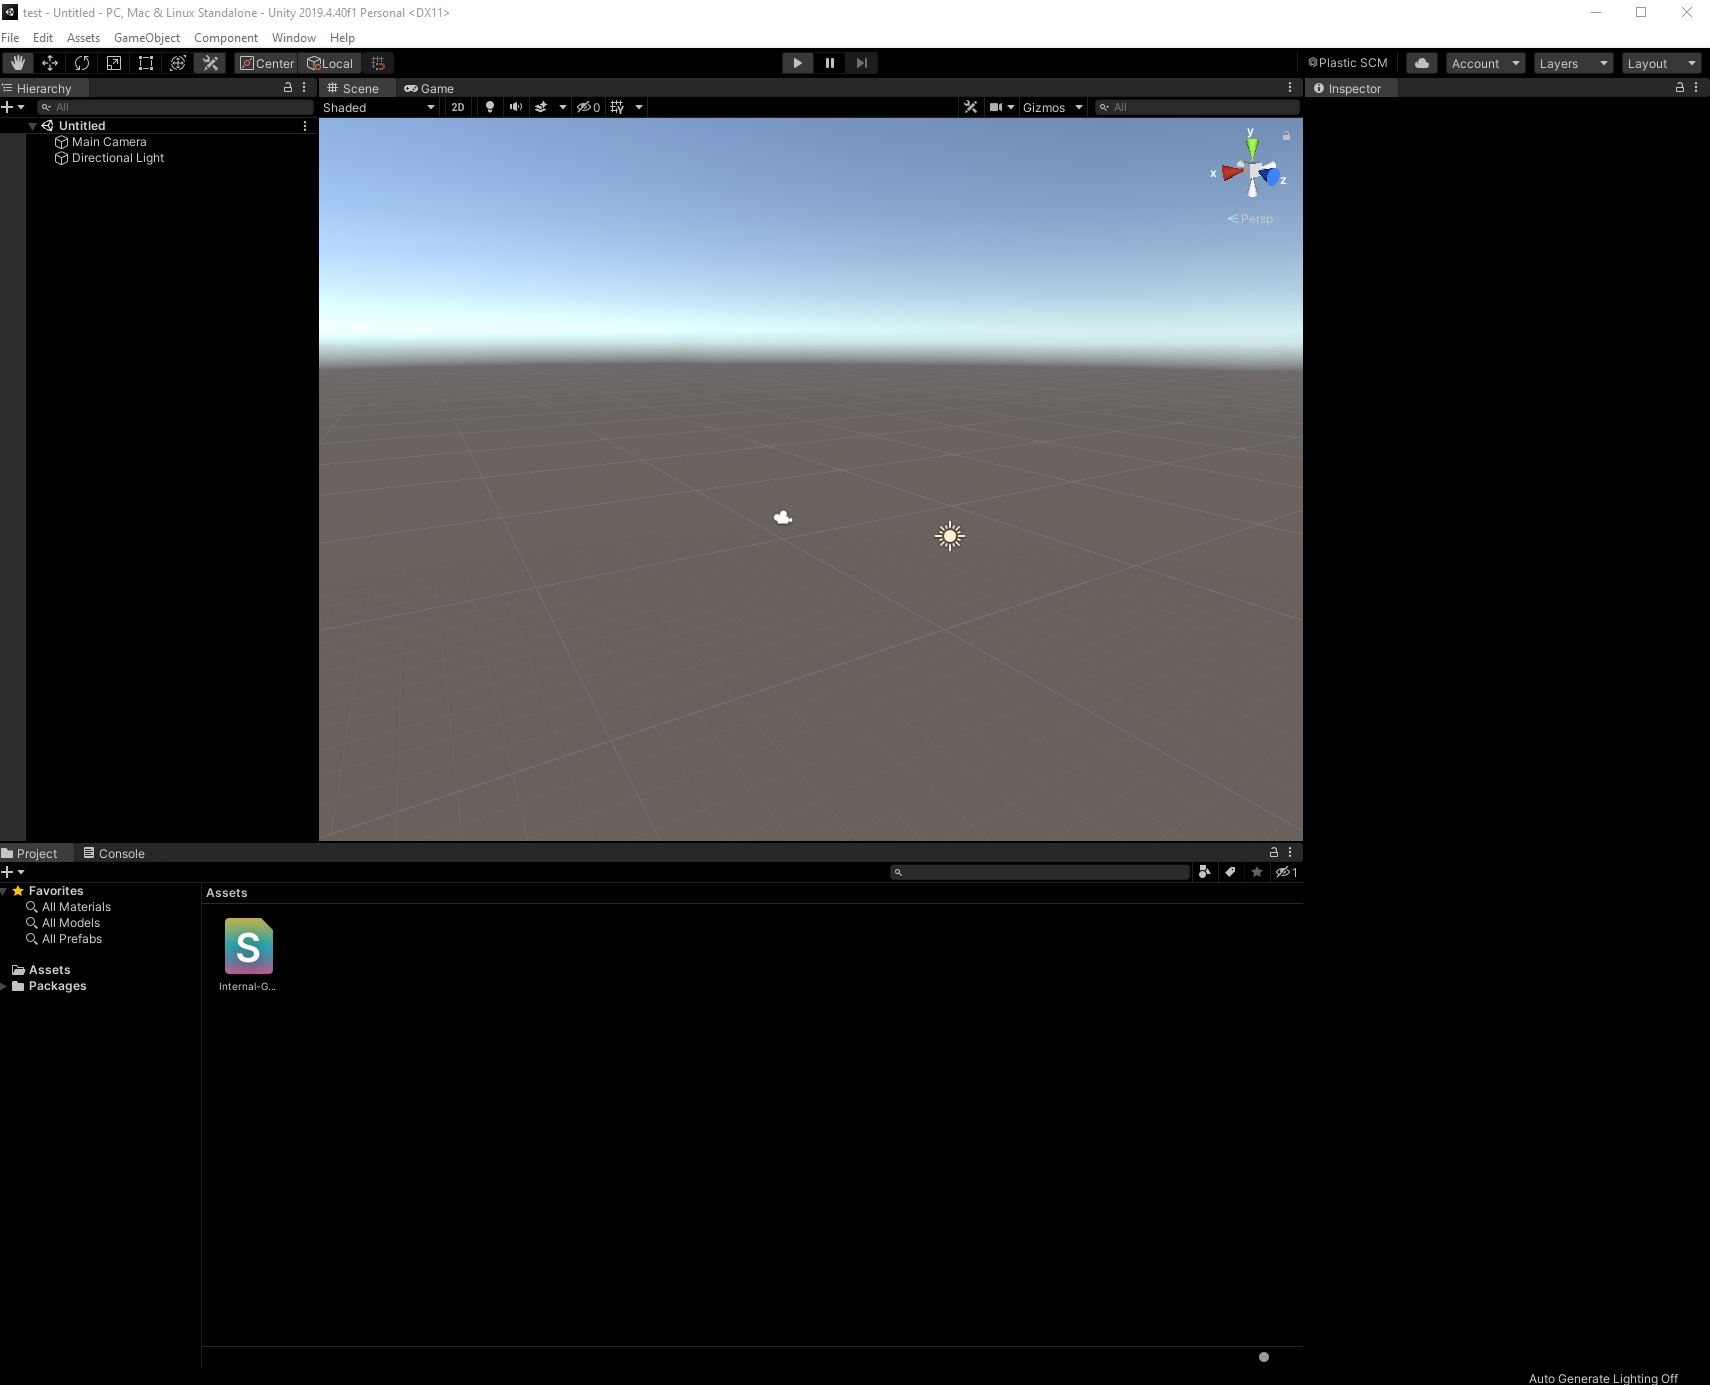Viewport: 1710px width, 1385px height.
Task: Click Plastic SCM button
Action: (1347, 63)
